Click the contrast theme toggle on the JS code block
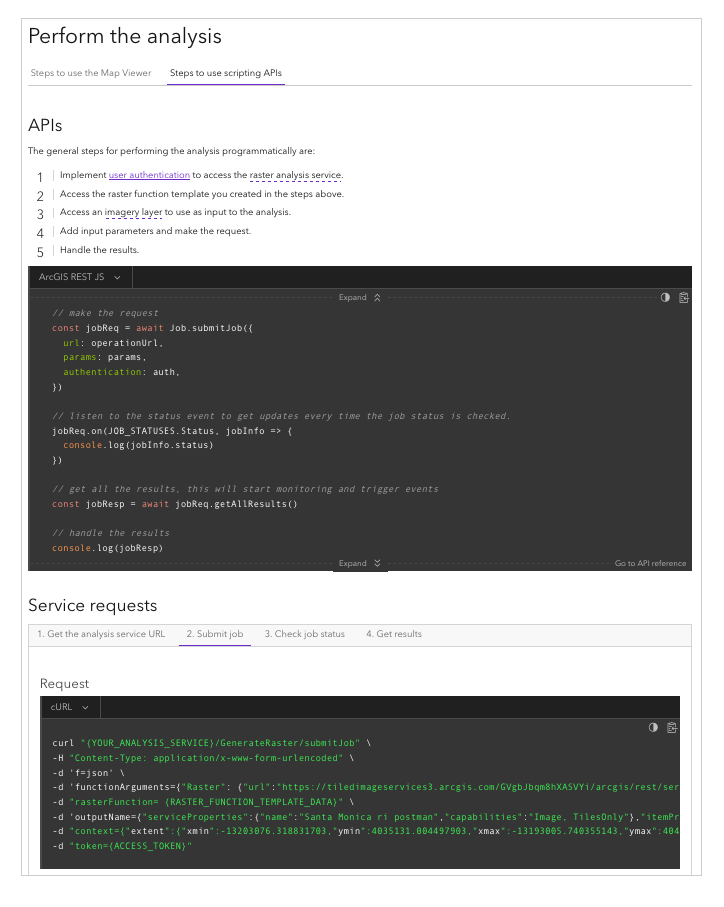The width and height of the screenshot is (724, 907). click(x=665, y=298)
